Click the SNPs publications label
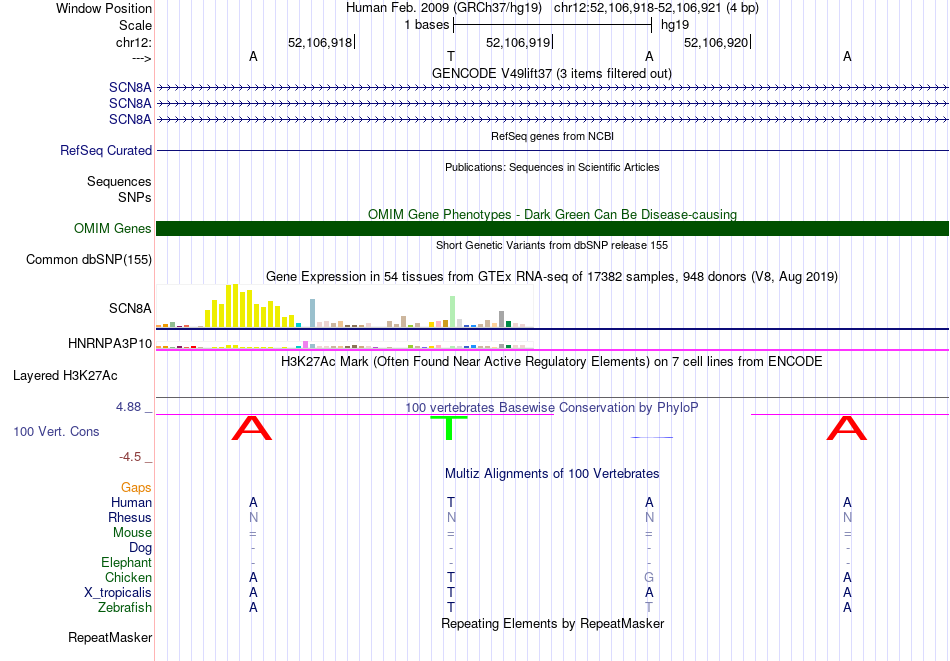This screenshot has height=661, width=950. (135, 198)
